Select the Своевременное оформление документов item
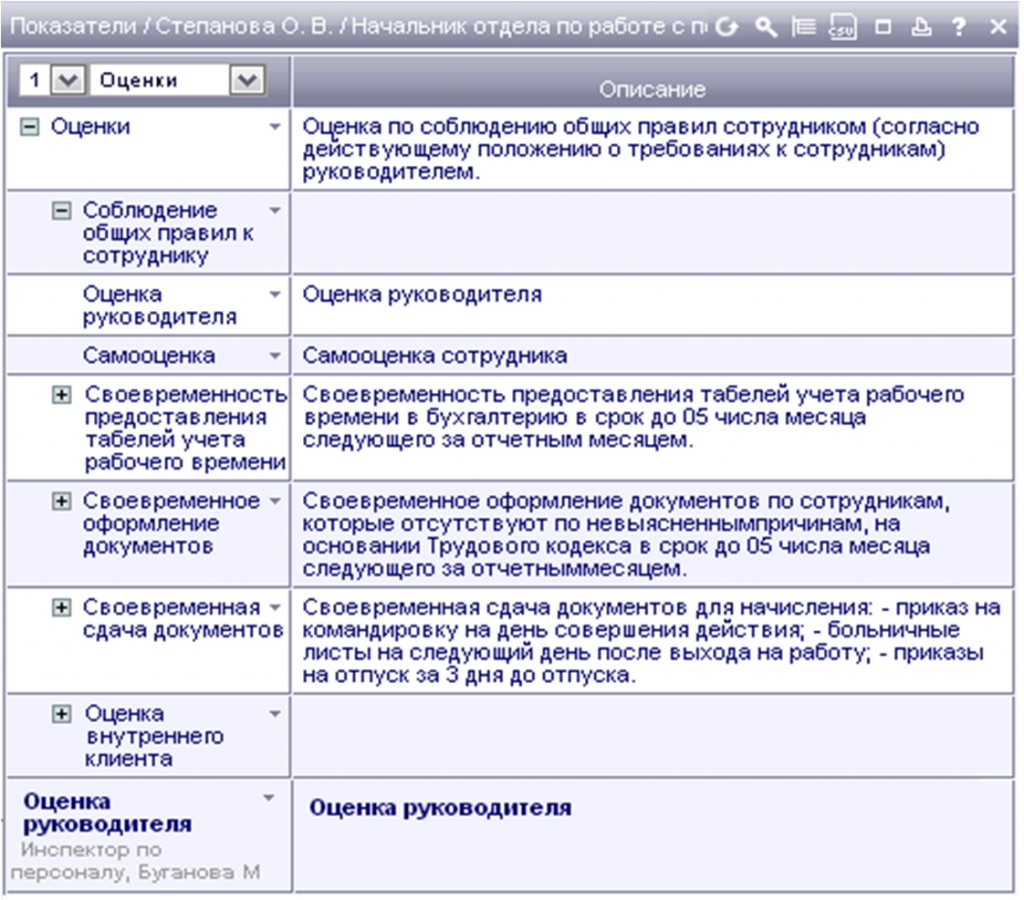Viewport: 1024px width, 900px height. pyautogui.click(x=171, y=524)
